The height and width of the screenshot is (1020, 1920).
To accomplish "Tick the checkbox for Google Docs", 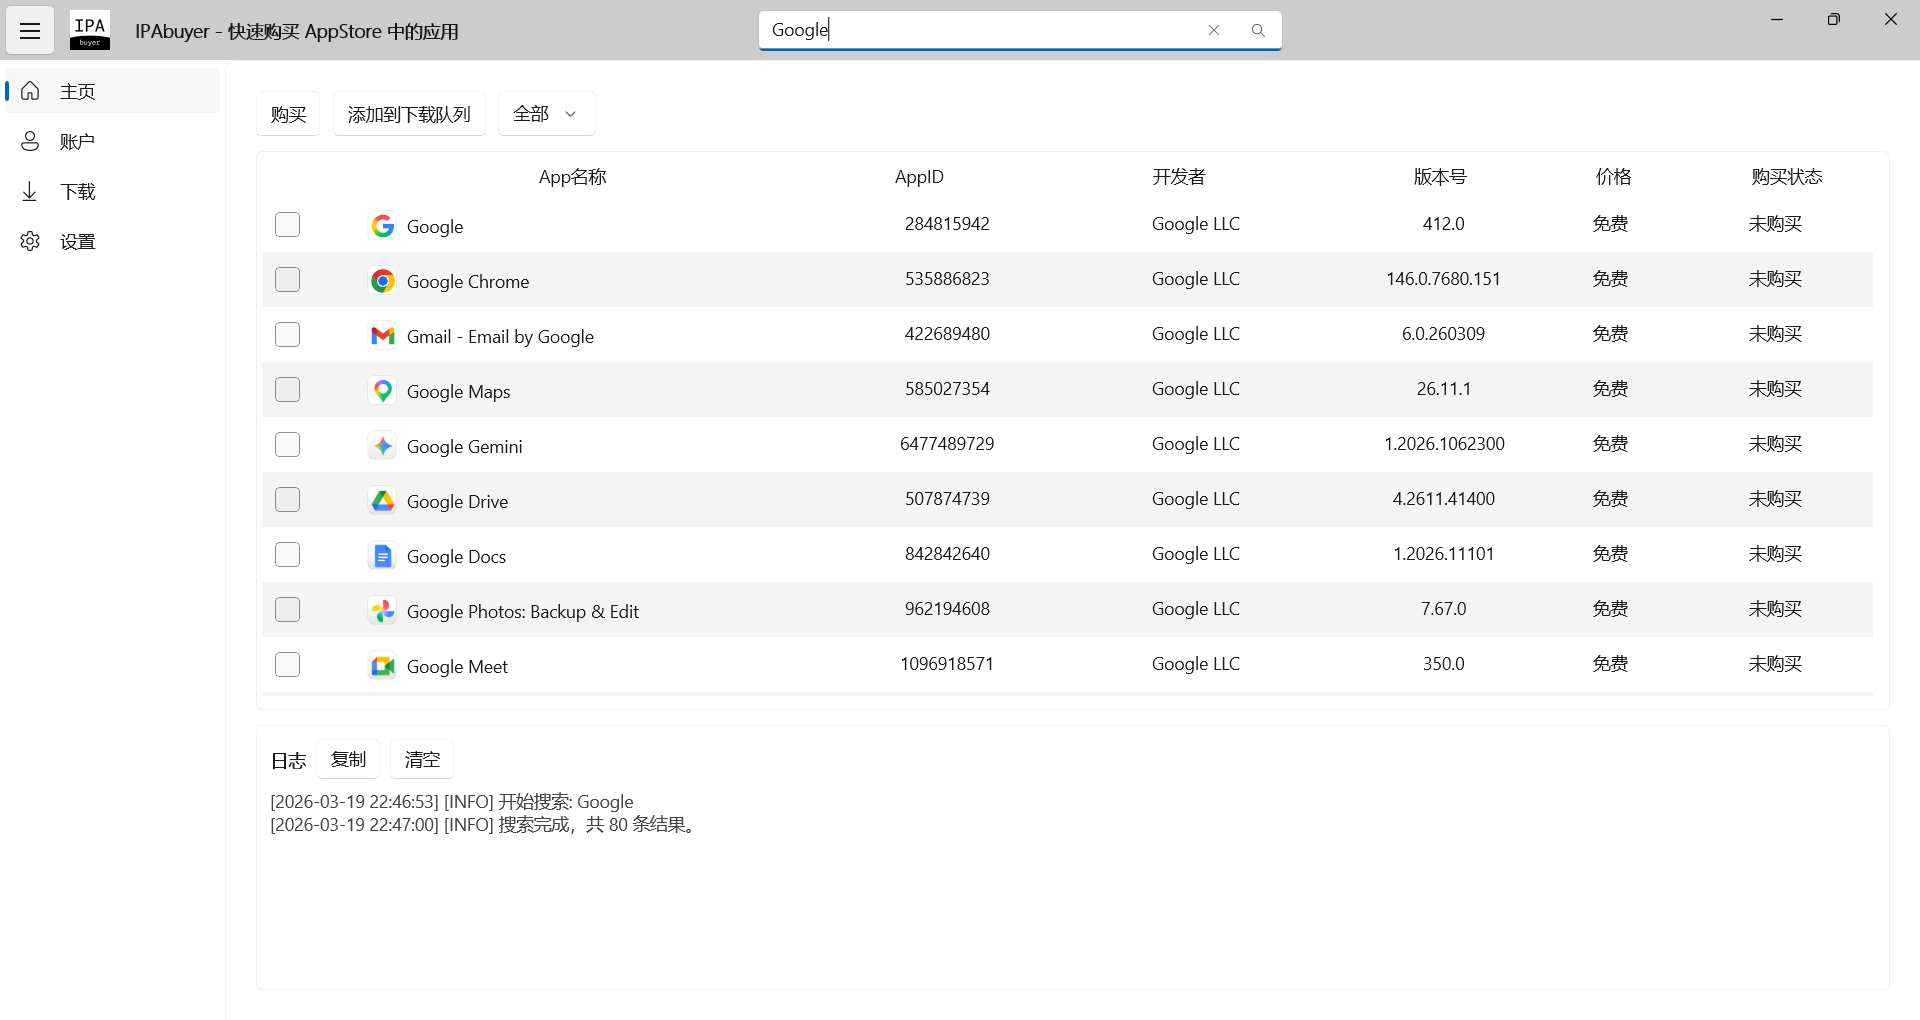I will coord(287,555).
